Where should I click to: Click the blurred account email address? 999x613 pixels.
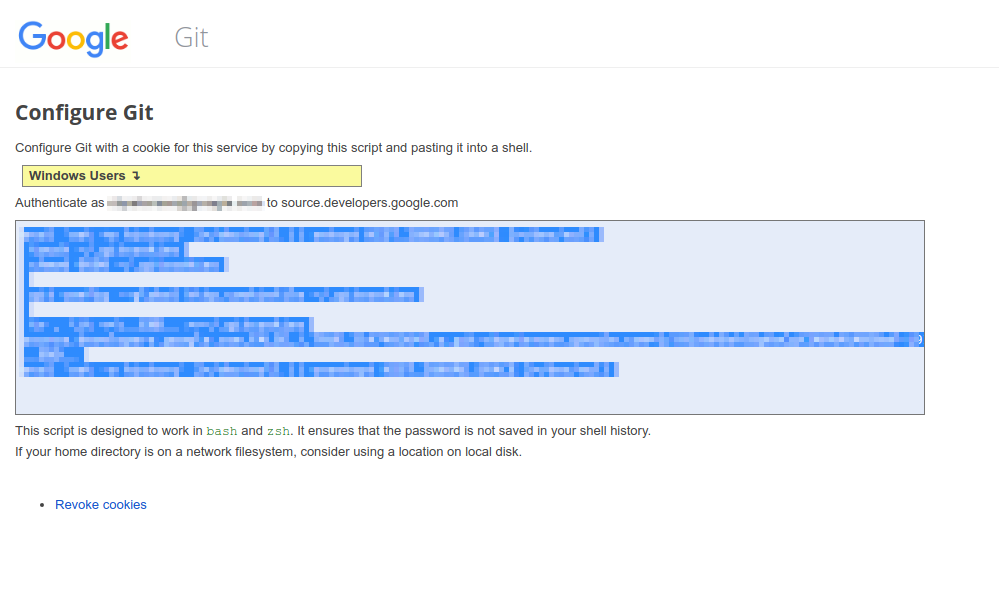[x=185, y=203]
